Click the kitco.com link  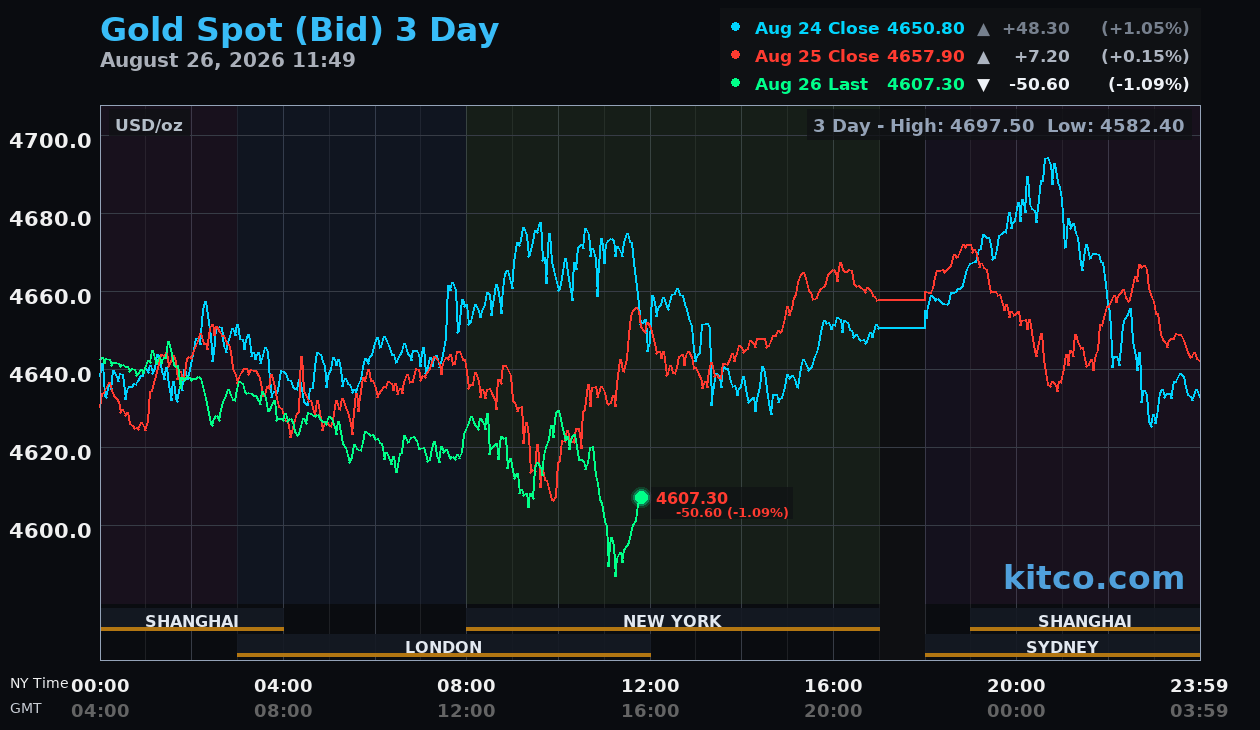click(x=1094, y=578)
